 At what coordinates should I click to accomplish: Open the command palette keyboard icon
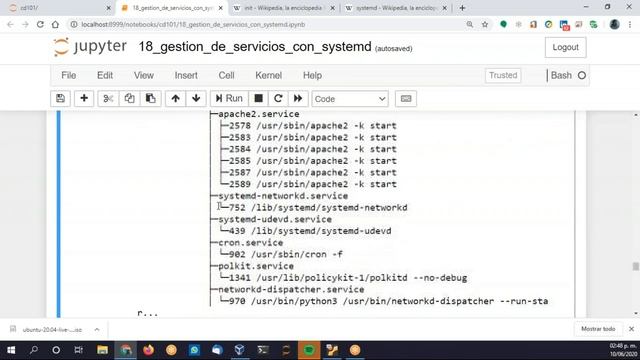pos(406,98)
